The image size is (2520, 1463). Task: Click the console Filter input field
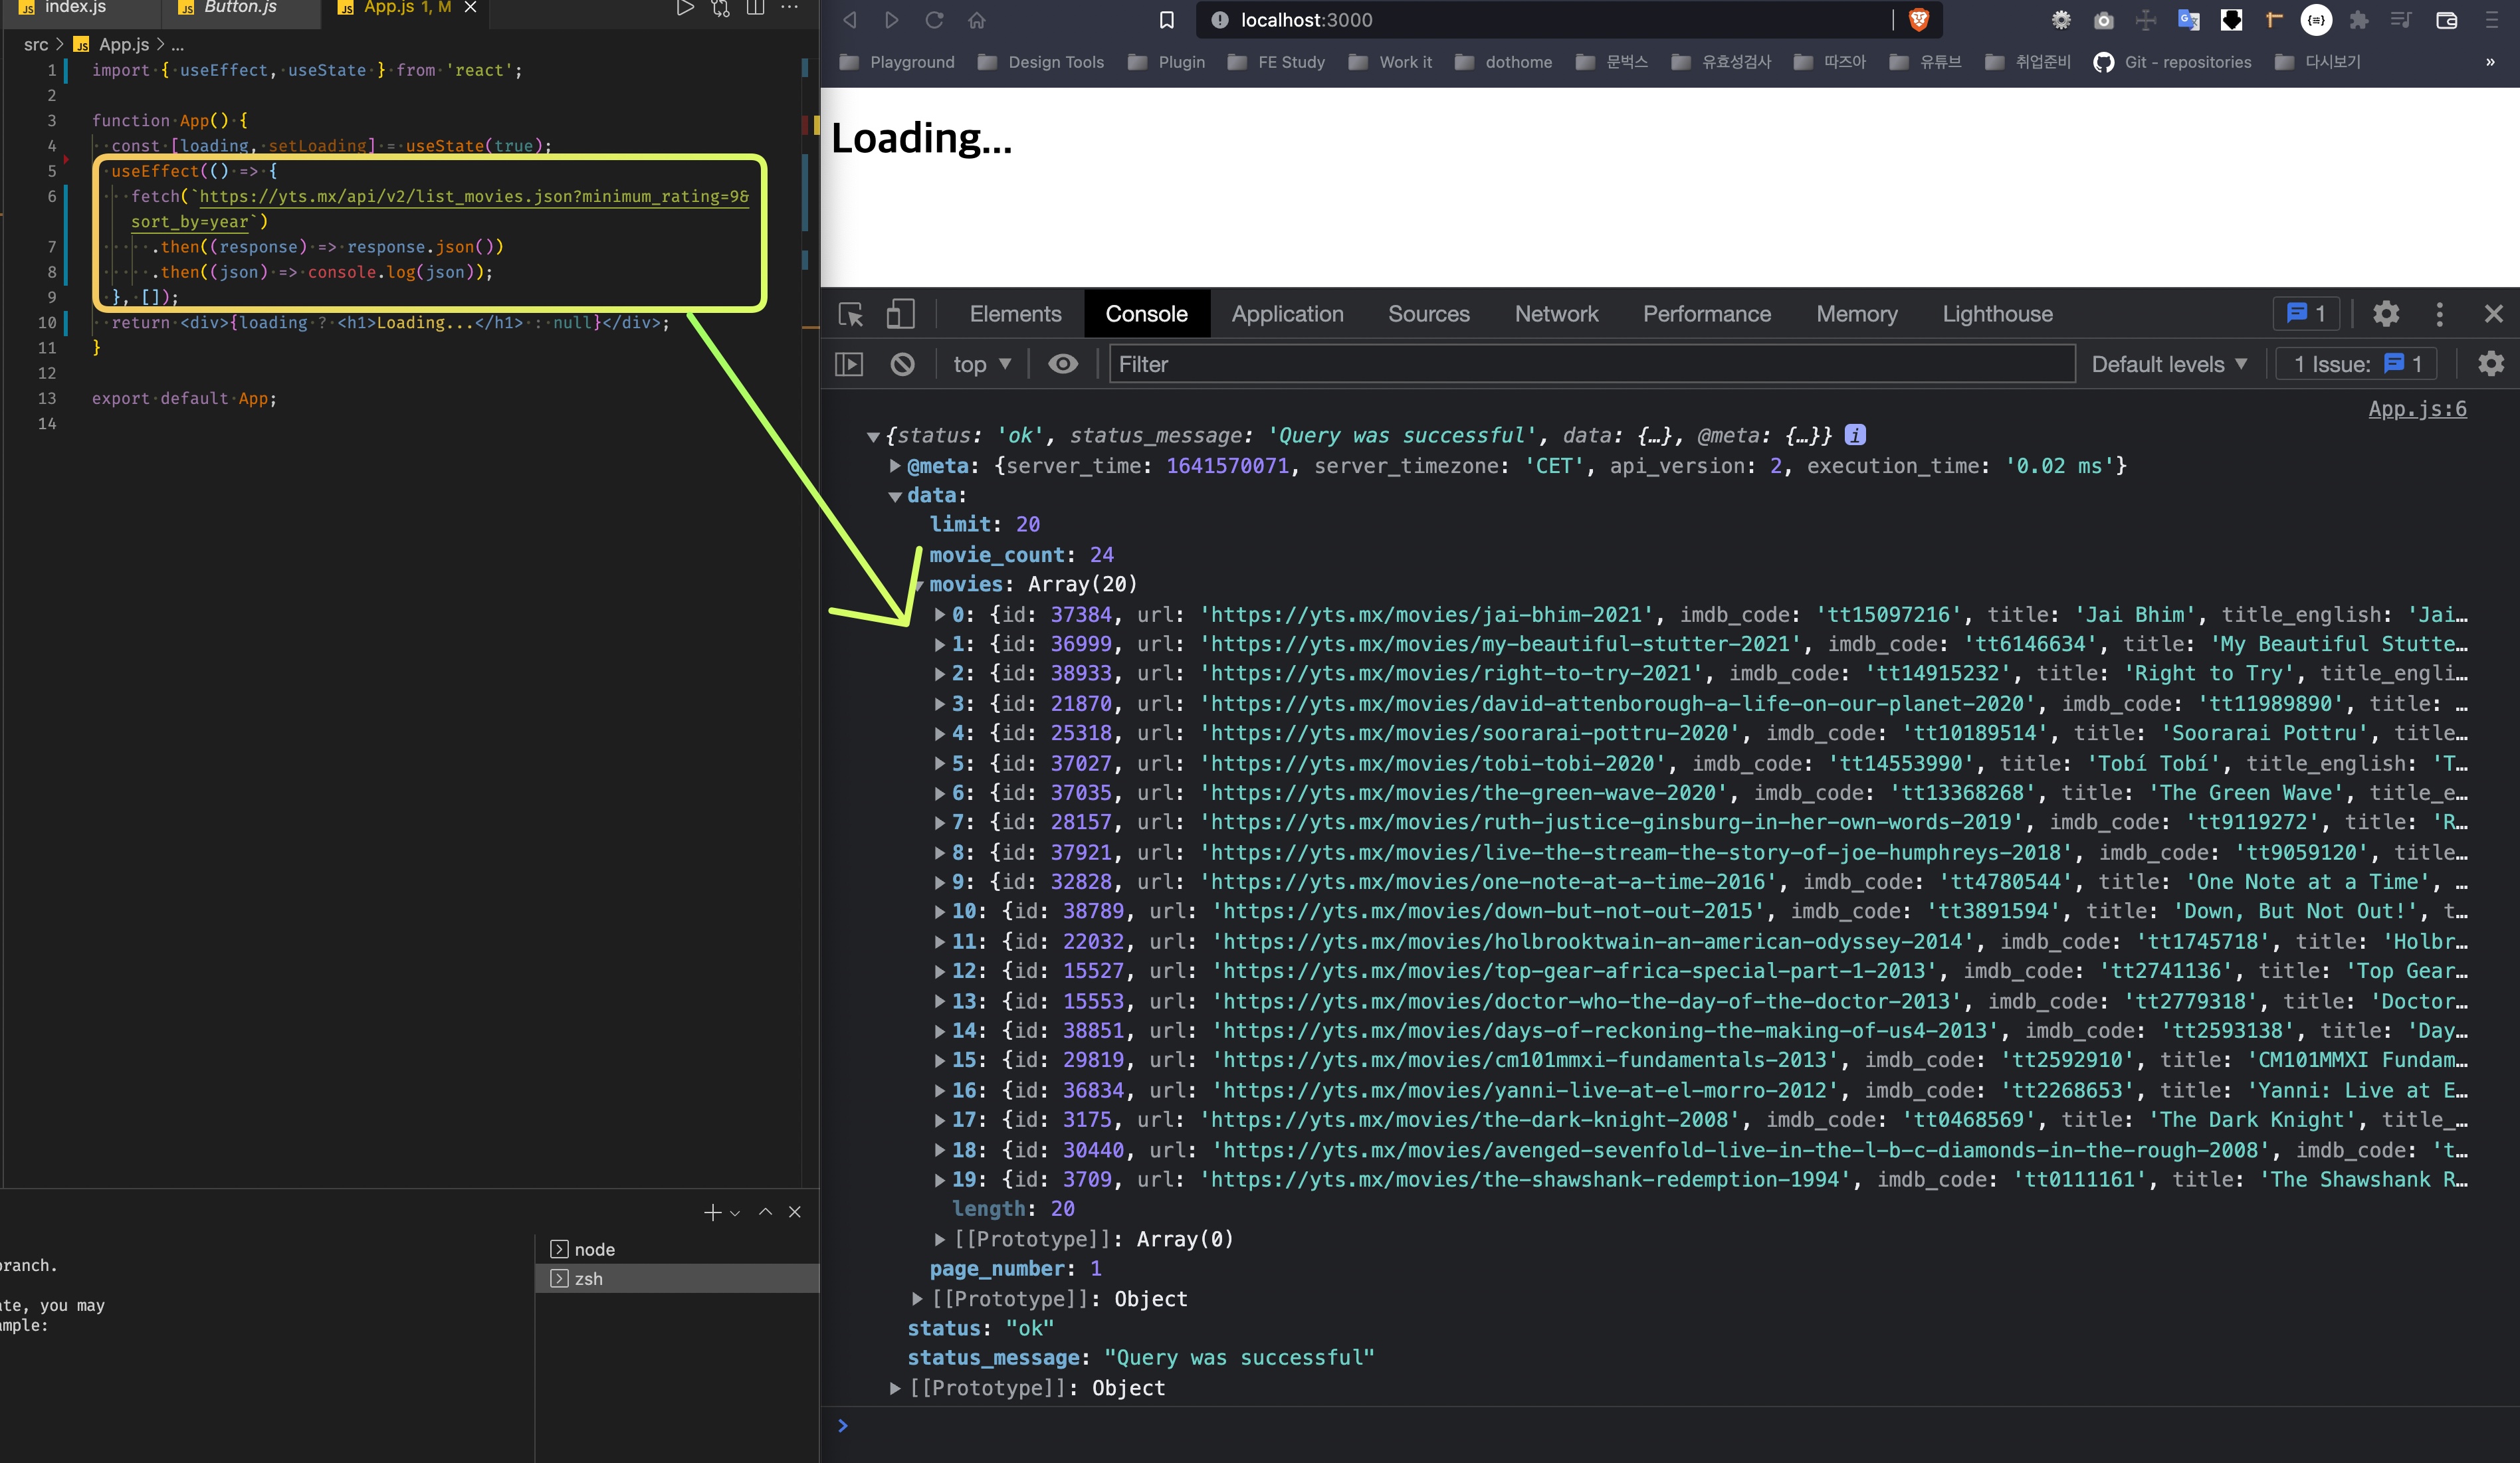(1590, 365)
